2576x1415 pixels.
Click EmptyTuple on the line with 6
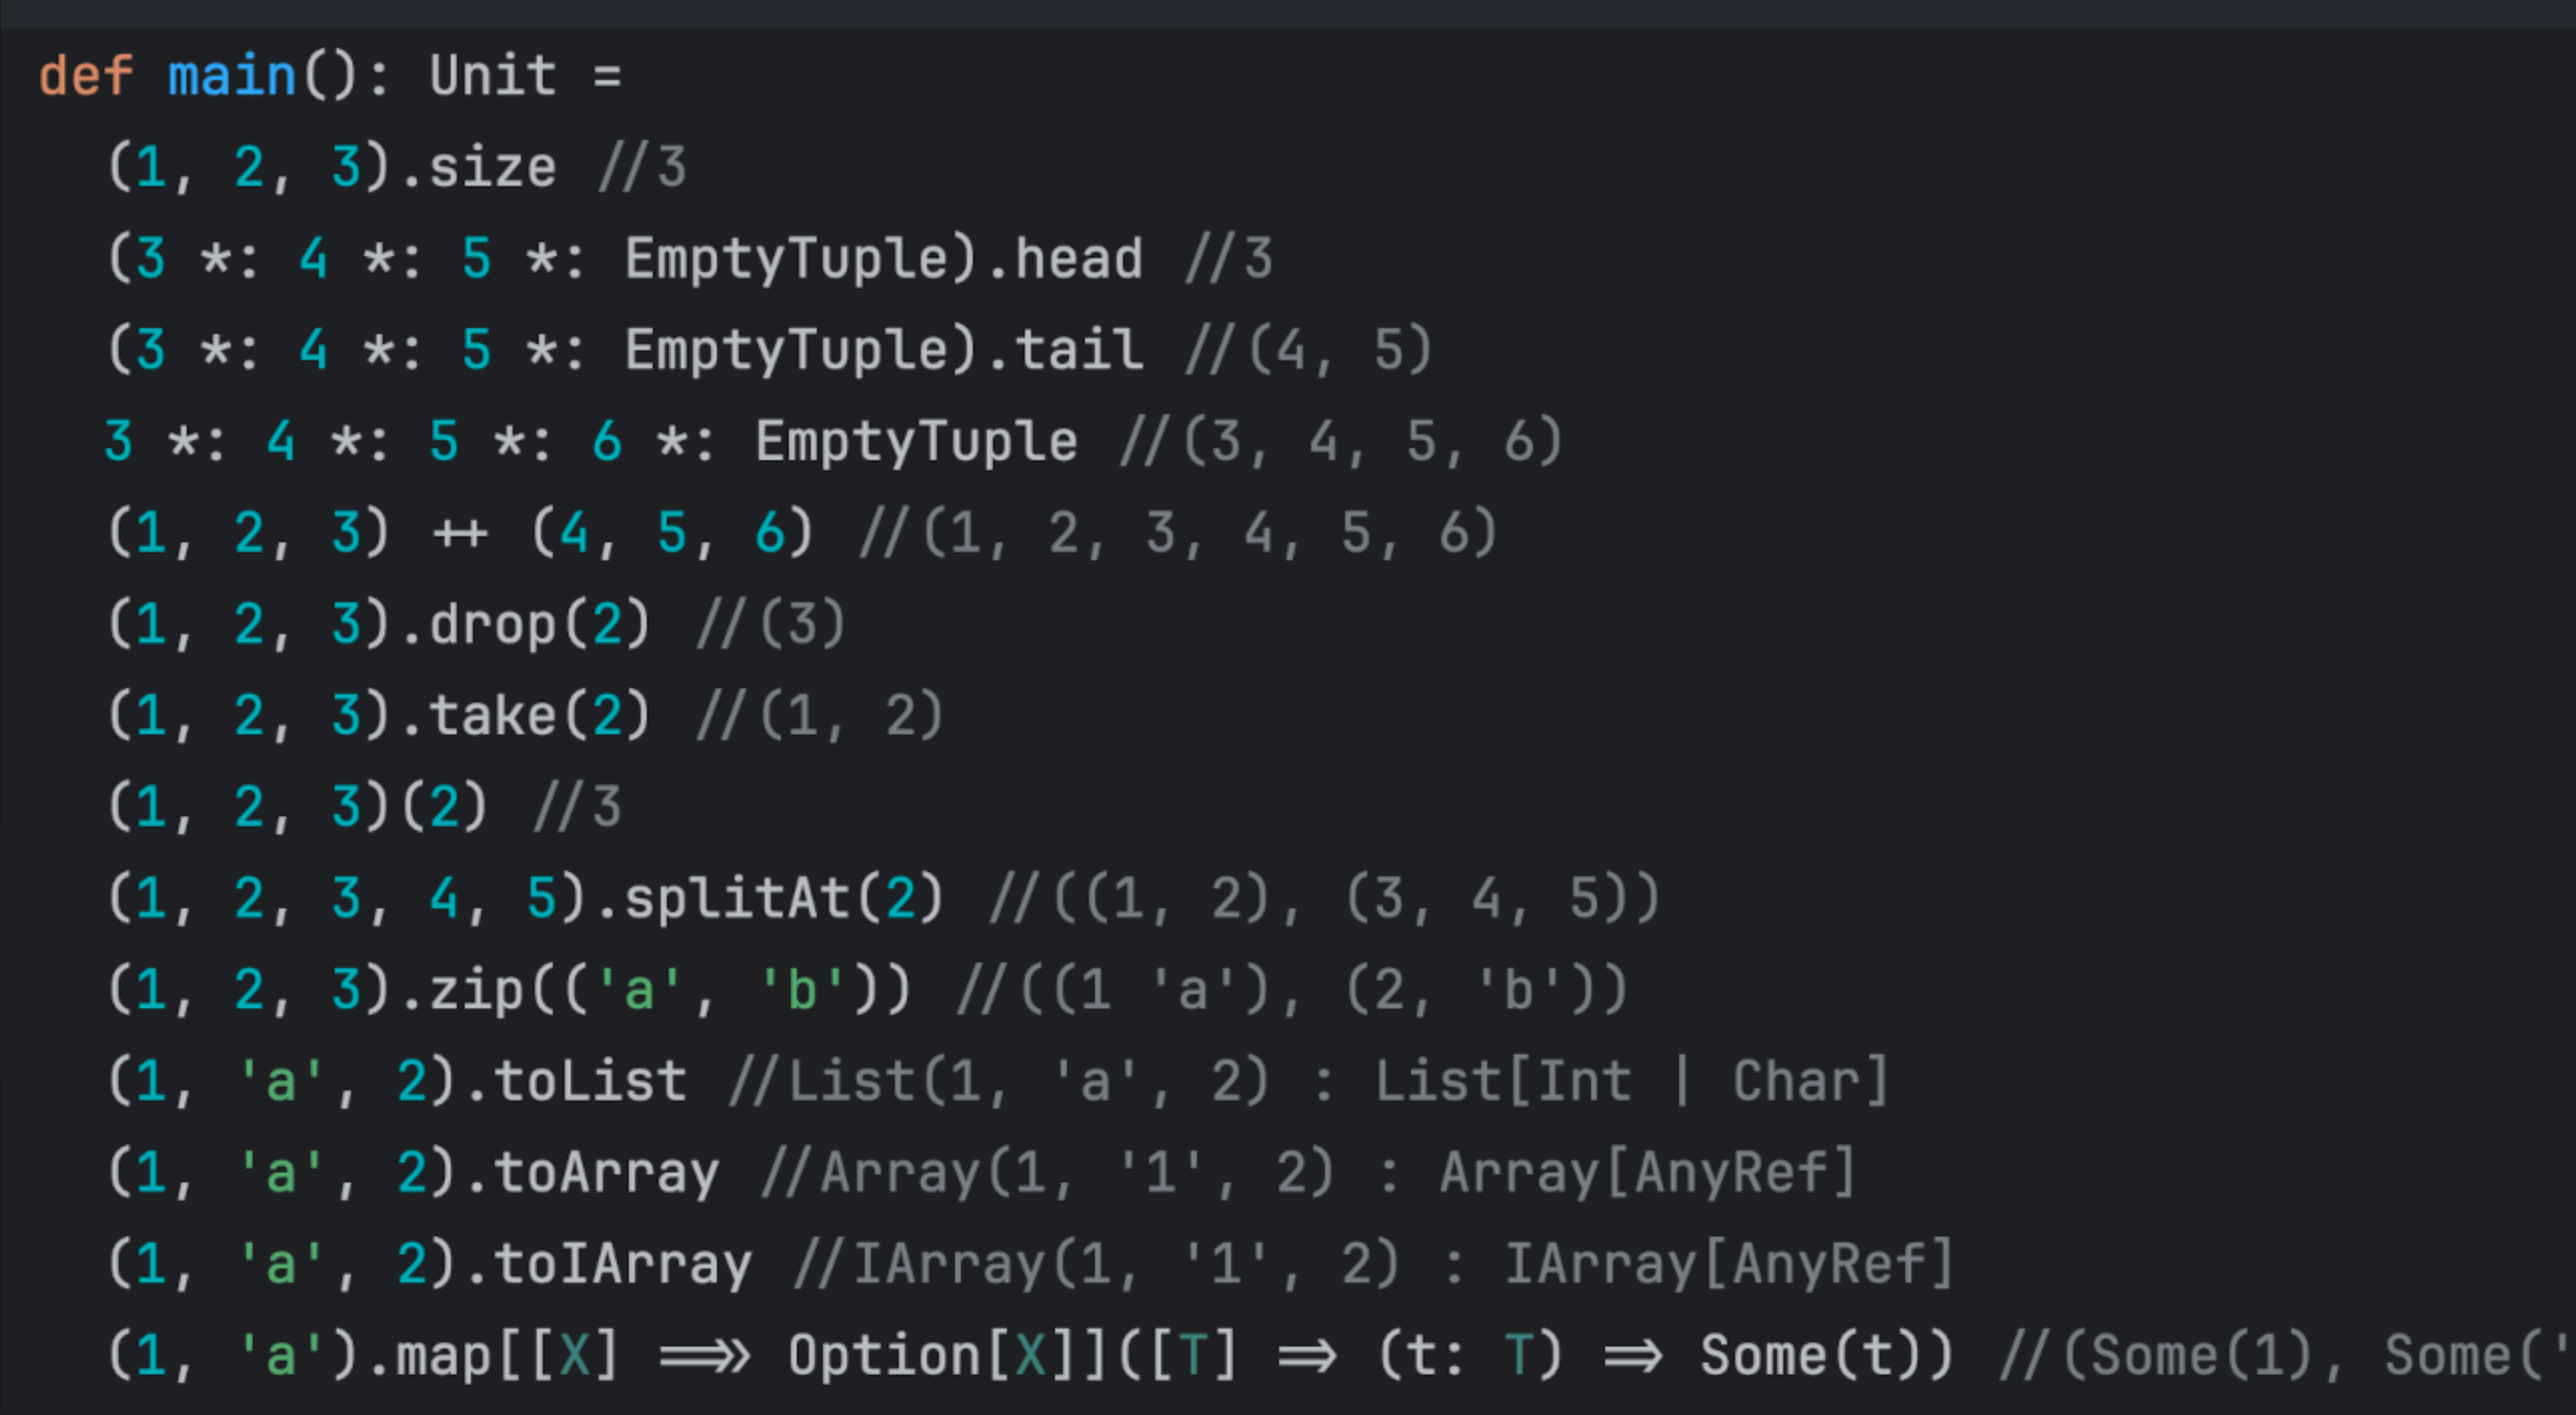pyautogui.click(x=916, y=441)
